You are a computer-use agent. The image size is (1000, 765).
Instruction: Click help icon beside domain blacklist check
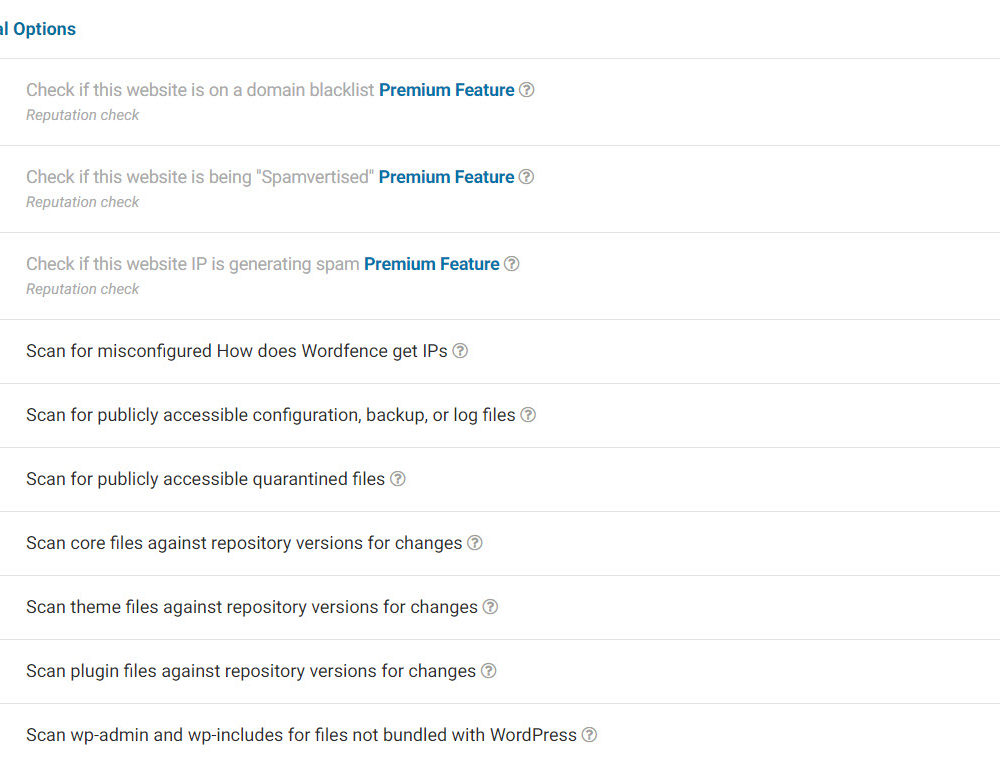(527, 90)
